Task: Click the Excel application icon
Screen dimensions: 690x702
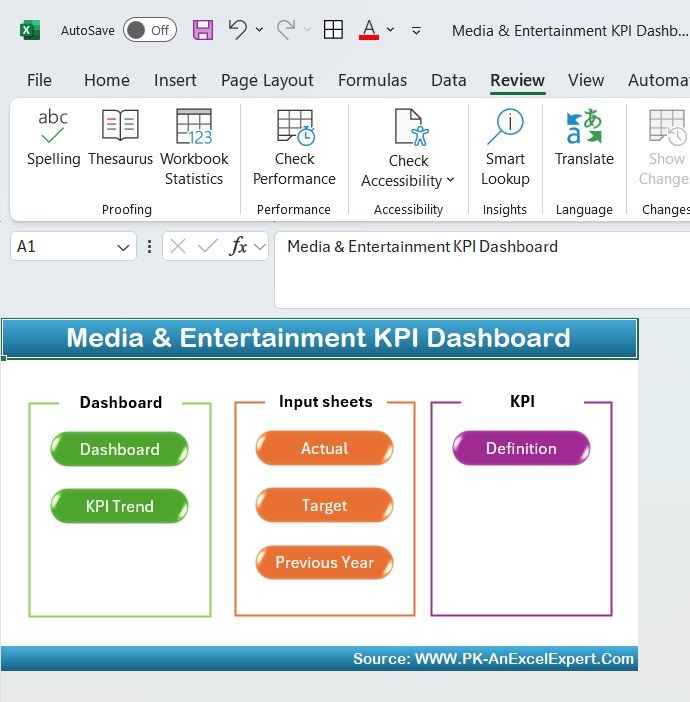Action: (x=30, y=30)
